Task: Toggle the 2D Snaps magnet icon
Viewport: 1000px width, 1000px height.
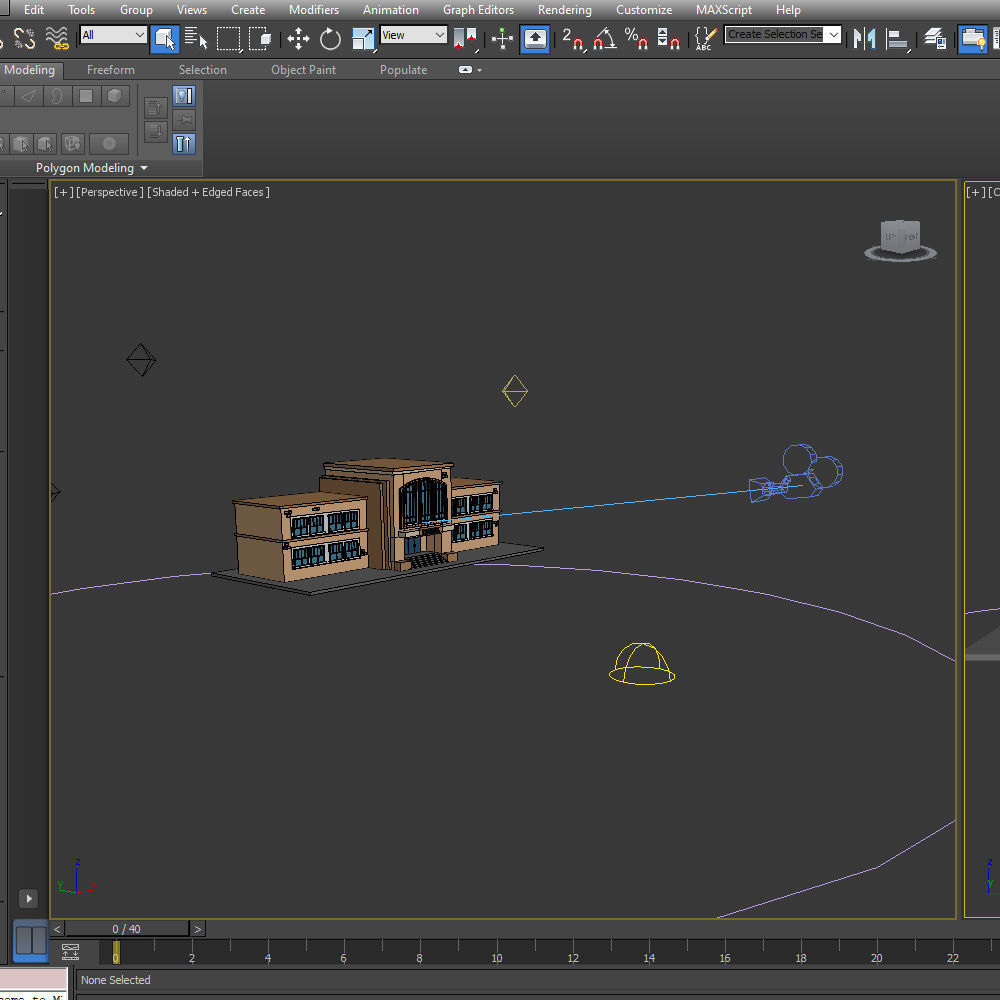Action: click(573, 39)
